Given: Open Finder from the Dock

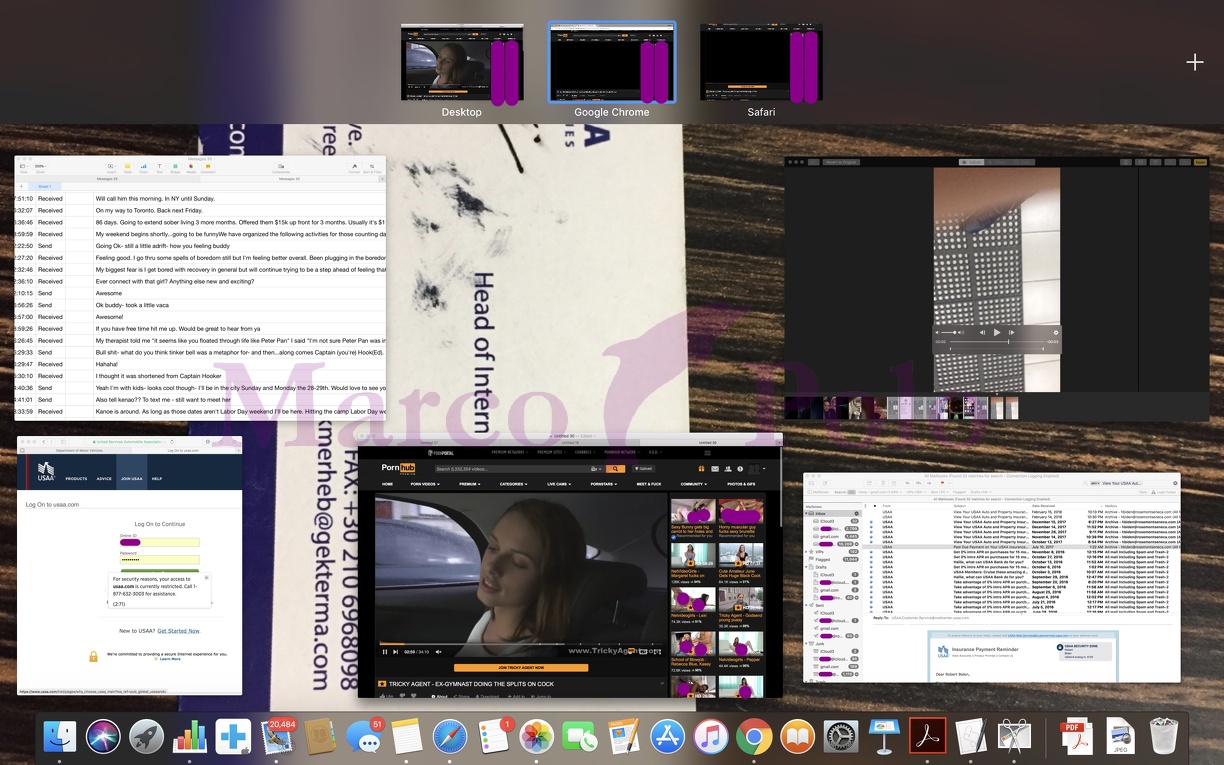Looking at the screenshot, I should point(60,738).
